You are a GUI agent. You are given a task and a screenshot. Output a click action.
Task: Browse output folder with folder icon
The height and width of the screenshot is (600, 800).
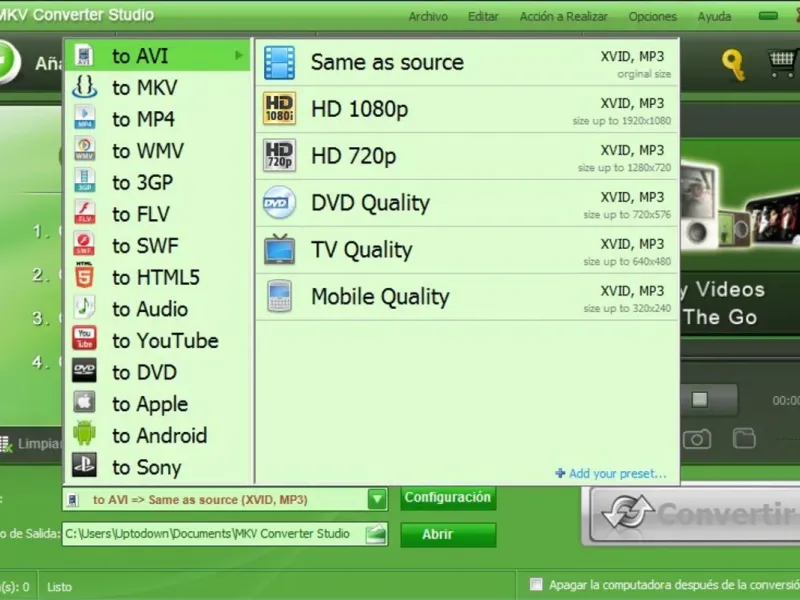coord(376,534)
